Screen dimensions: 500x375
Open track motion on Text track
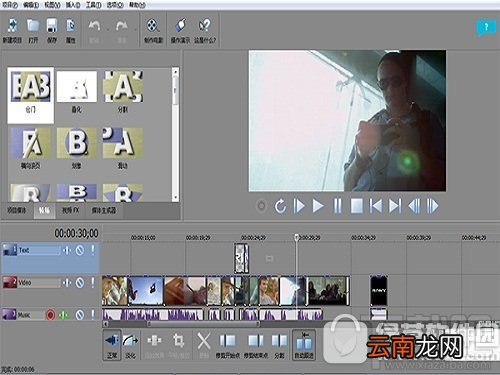pos(67,250)
